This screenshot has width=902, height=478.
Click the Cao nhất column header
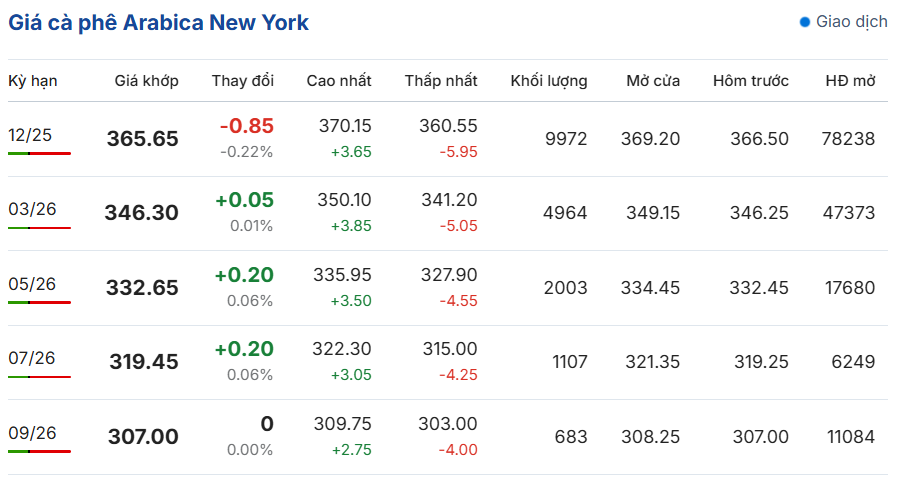(339, 81)
